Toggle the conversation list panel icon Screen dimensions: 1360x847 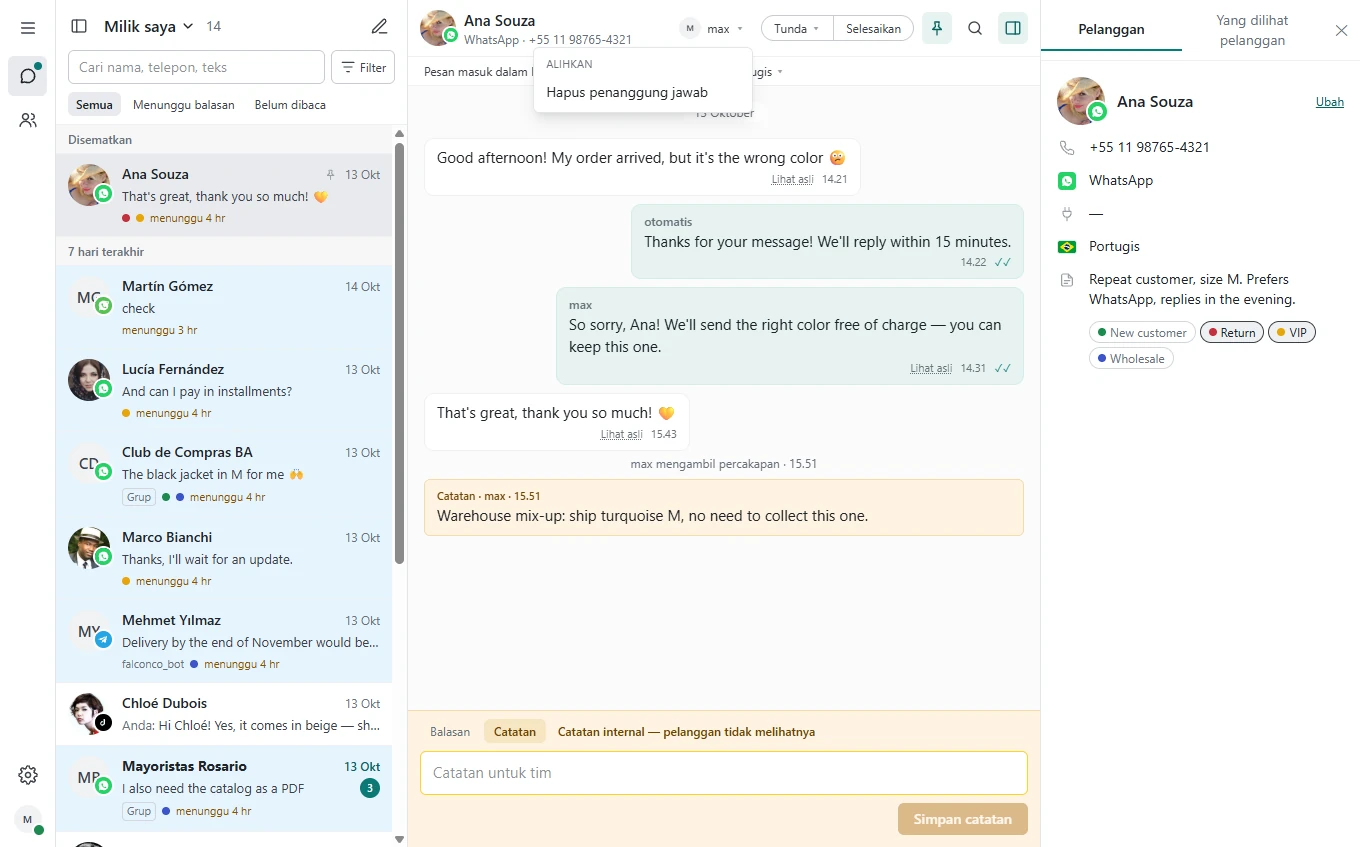[80, 27]
